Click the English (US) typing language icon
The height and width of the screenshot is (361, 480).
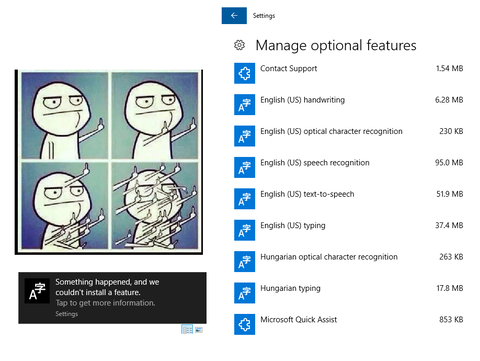pos(244,230)
